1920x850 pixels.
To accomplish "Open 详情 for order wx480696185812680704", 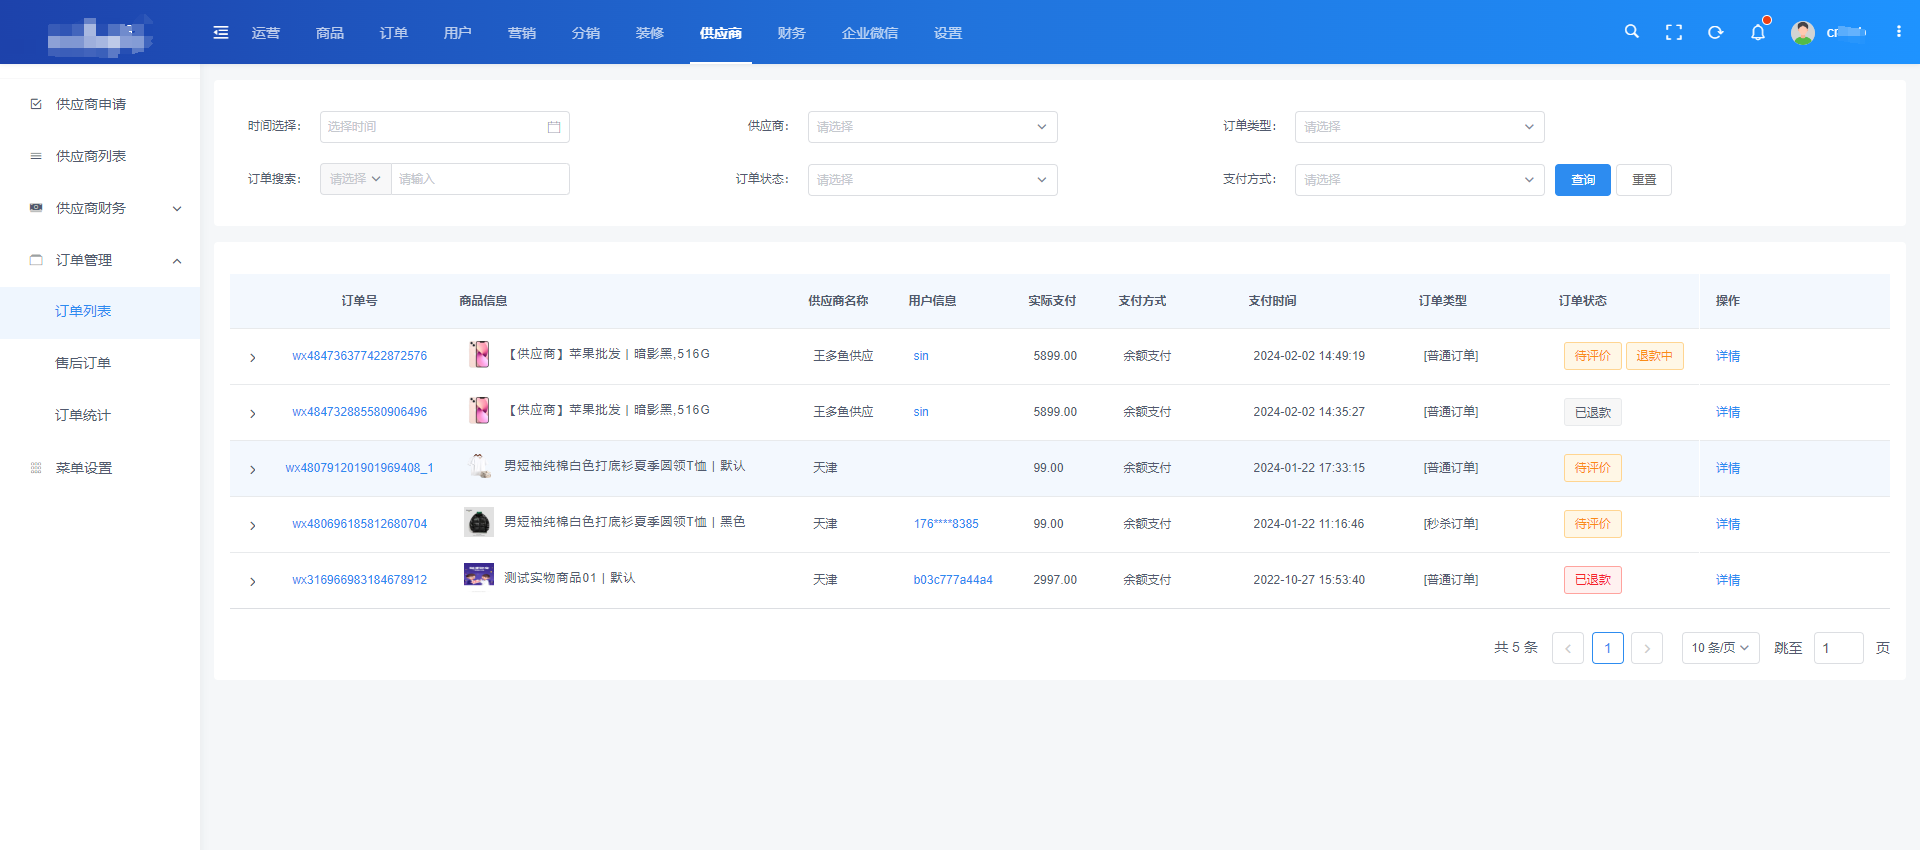I will [x=1728, y=524].
